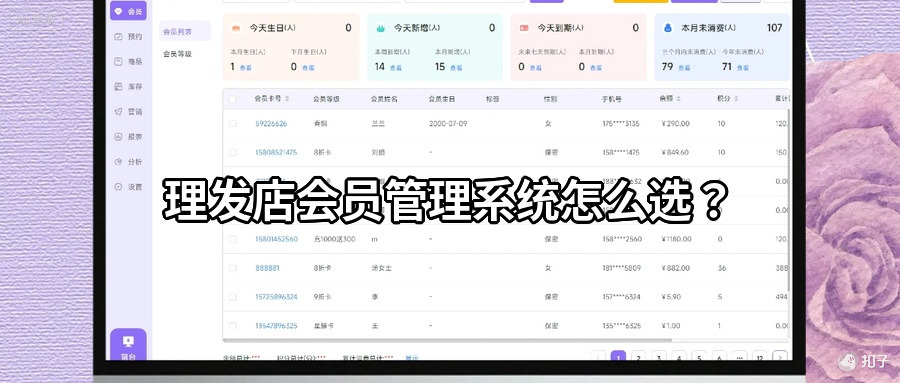The image size is (900, 383).
Task: Click the 本月未消费 total 107
Action: (x=774, y=28)
